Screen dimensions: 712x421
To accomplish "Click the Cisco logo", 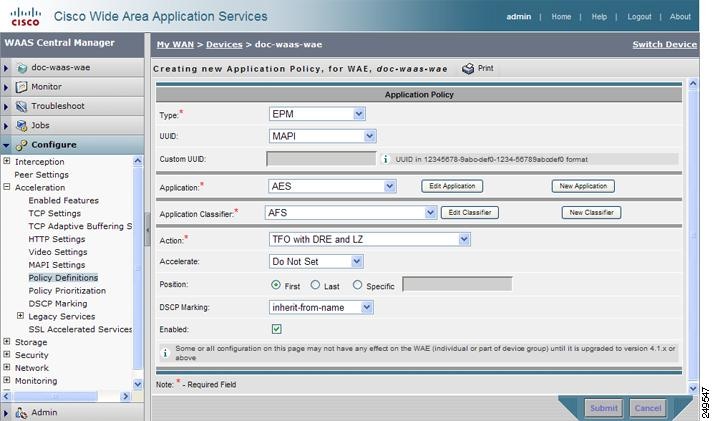I will tap(25, 16).
